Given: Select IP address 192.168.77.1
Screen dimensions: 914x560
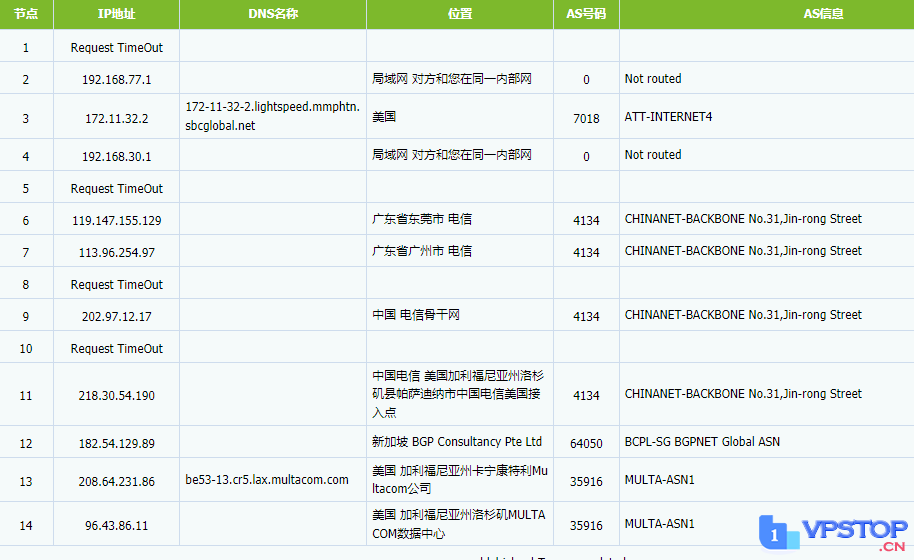Looking at the screenshot, I should coord(117,79).
